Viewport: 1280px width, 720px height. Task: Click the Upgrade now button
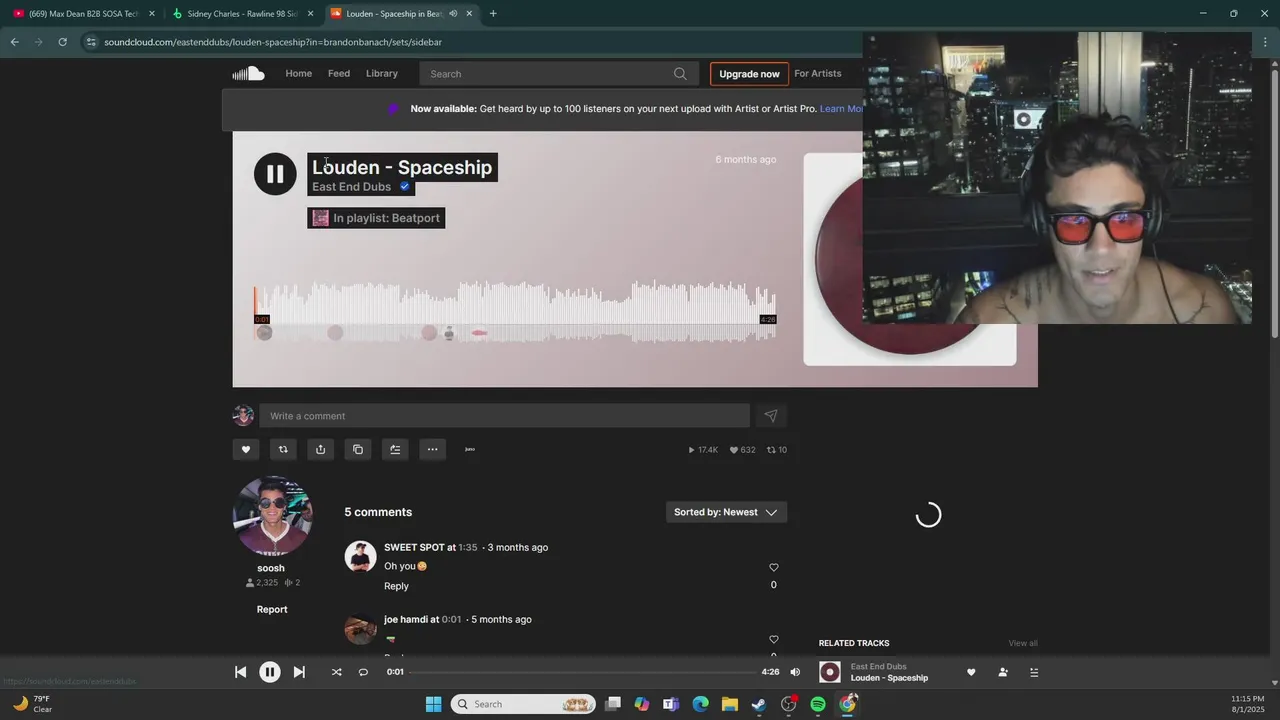pos(749,74)
